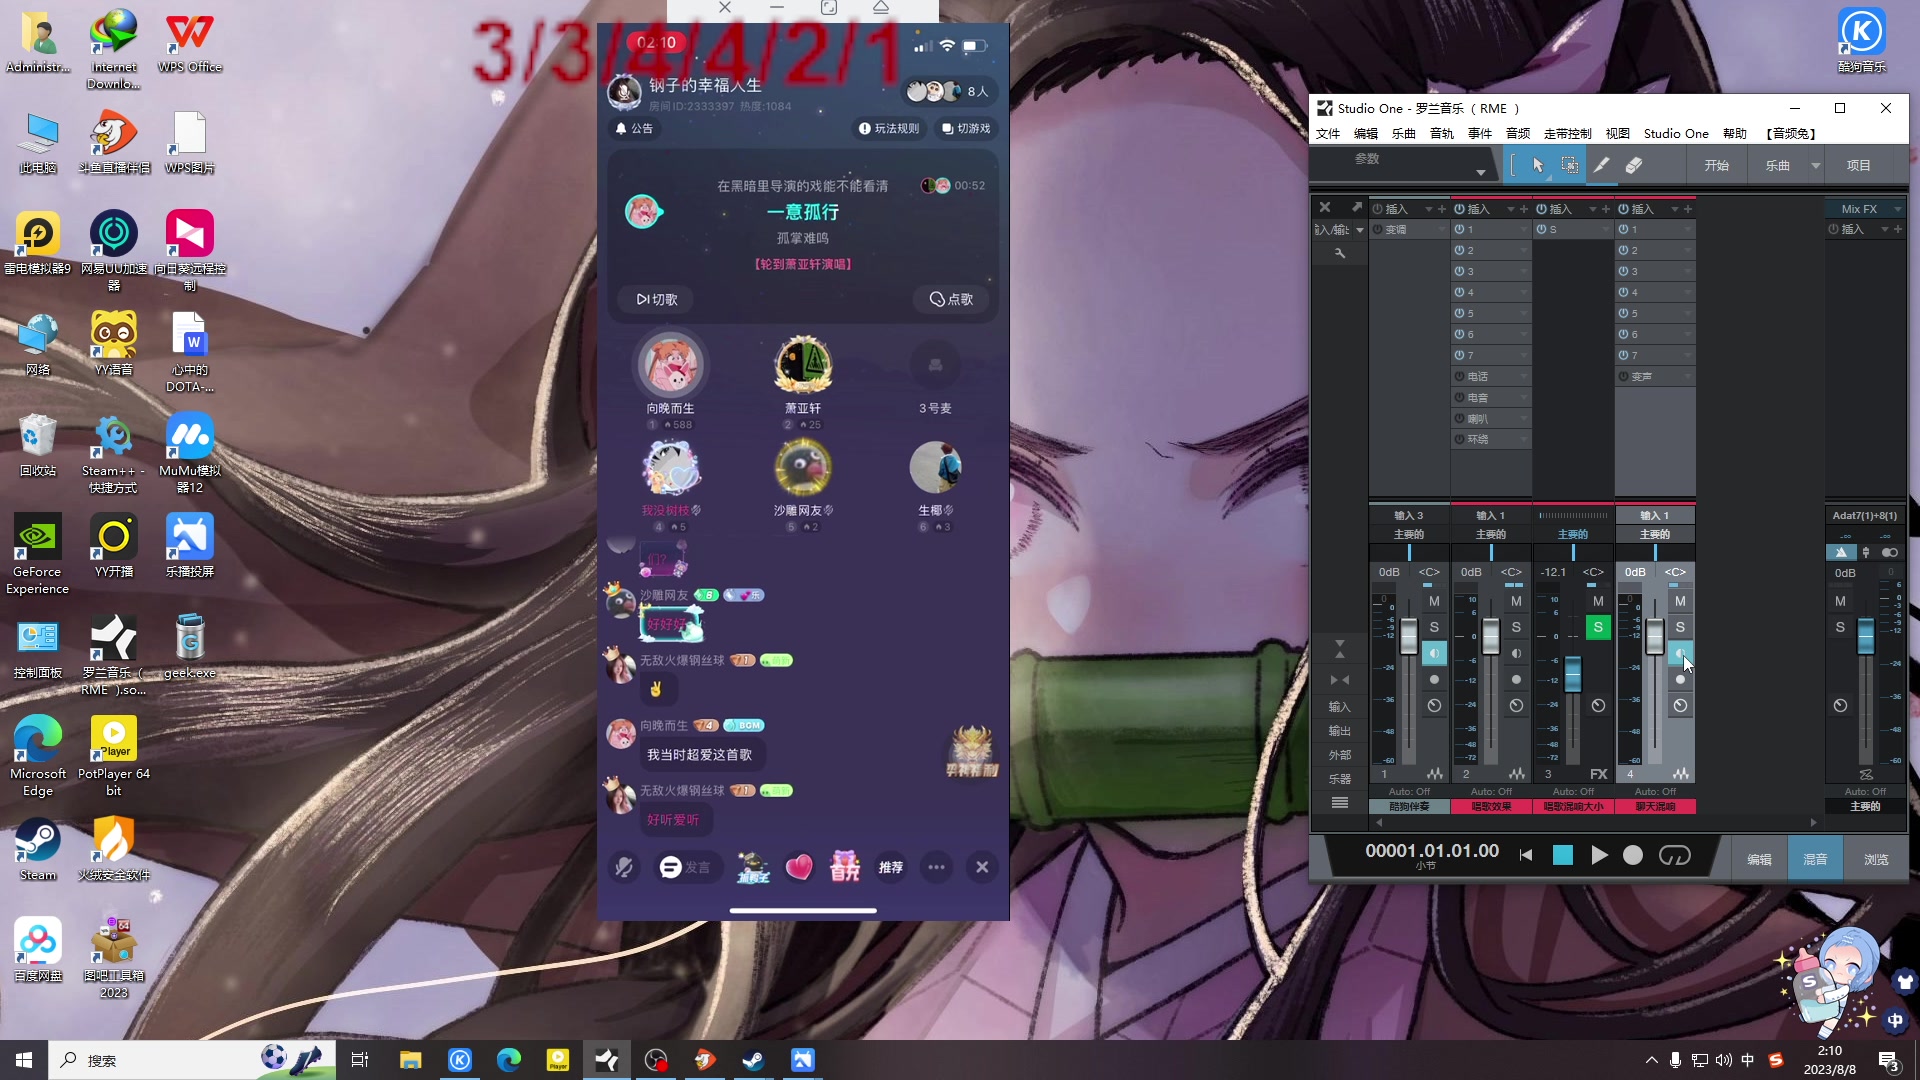Select the range selection tool in Studio One
Image resolution: width=1920 pixels, height=1080 pixels.
pyautogui.click(x=1570, y=165)
